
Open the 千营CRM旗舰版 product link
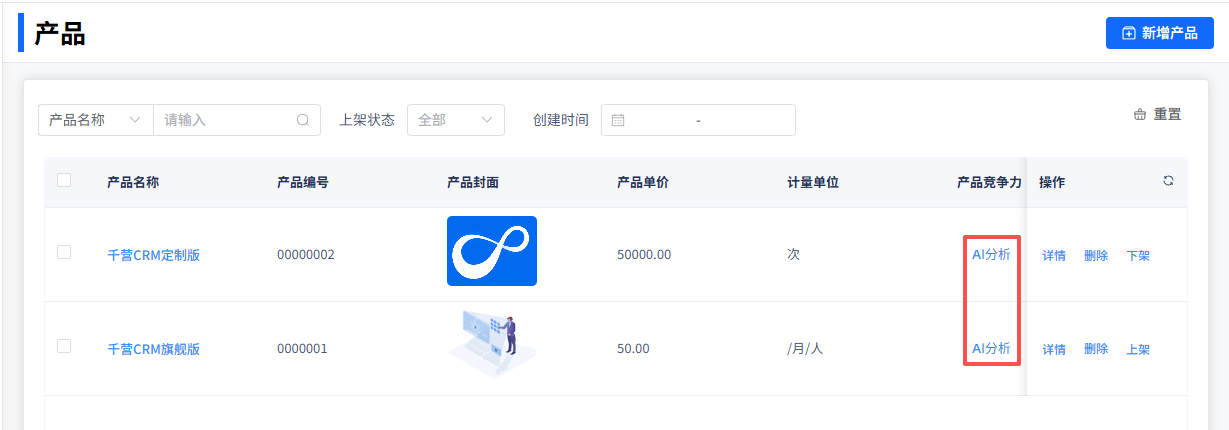tap(153, 349)
